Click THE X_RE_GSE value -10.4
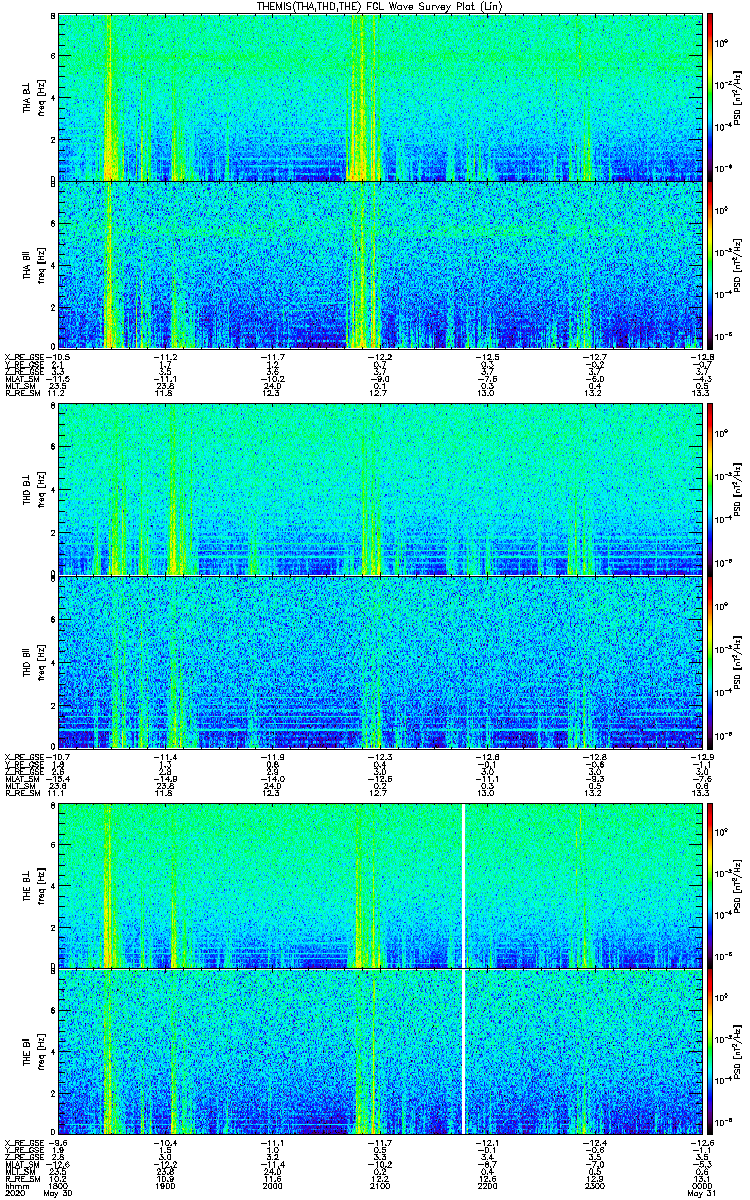The height and width of the screenshot is (1200, 750). click(x=165, y=1142)
